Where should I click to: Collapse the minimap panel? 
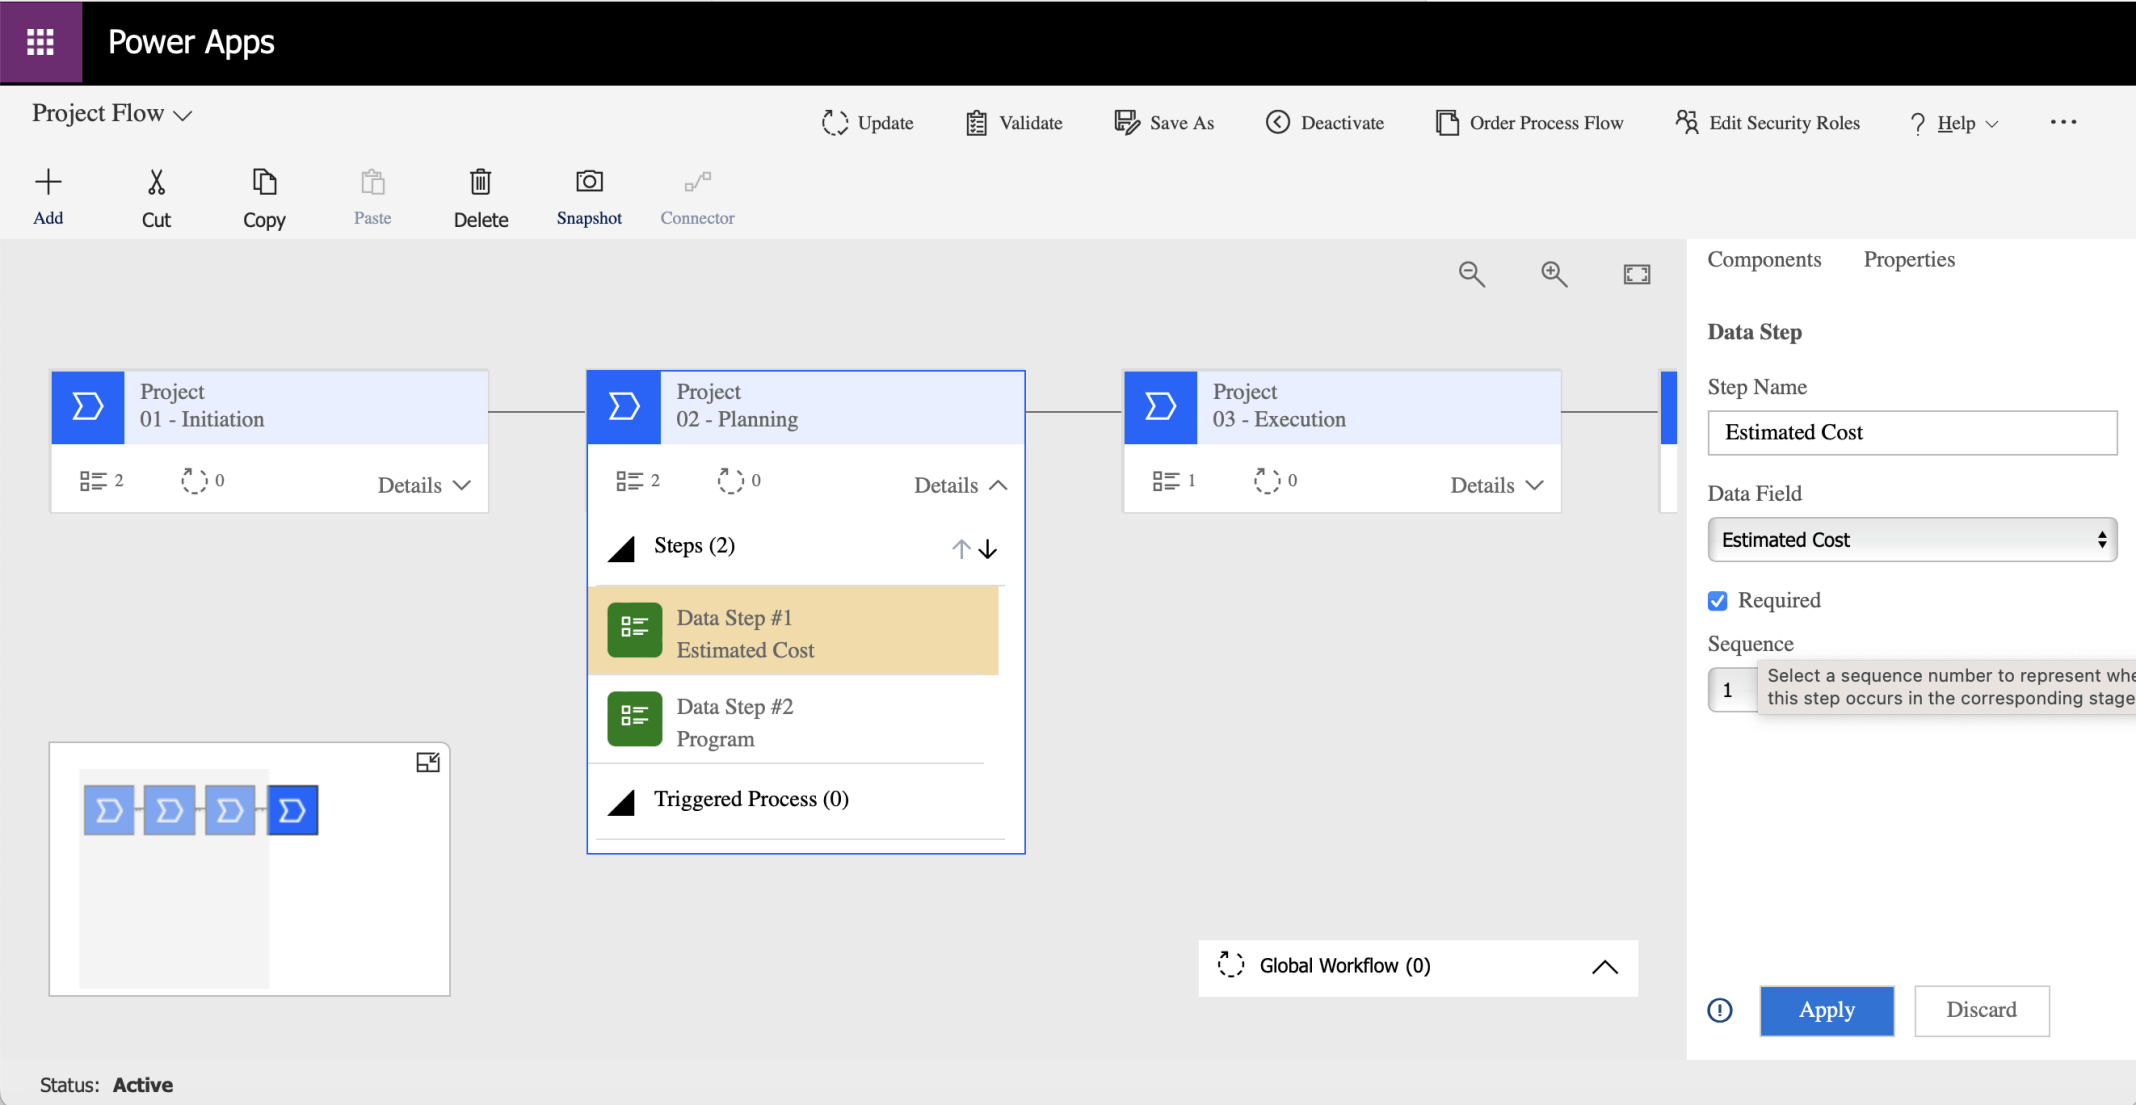tap(428, 763)
